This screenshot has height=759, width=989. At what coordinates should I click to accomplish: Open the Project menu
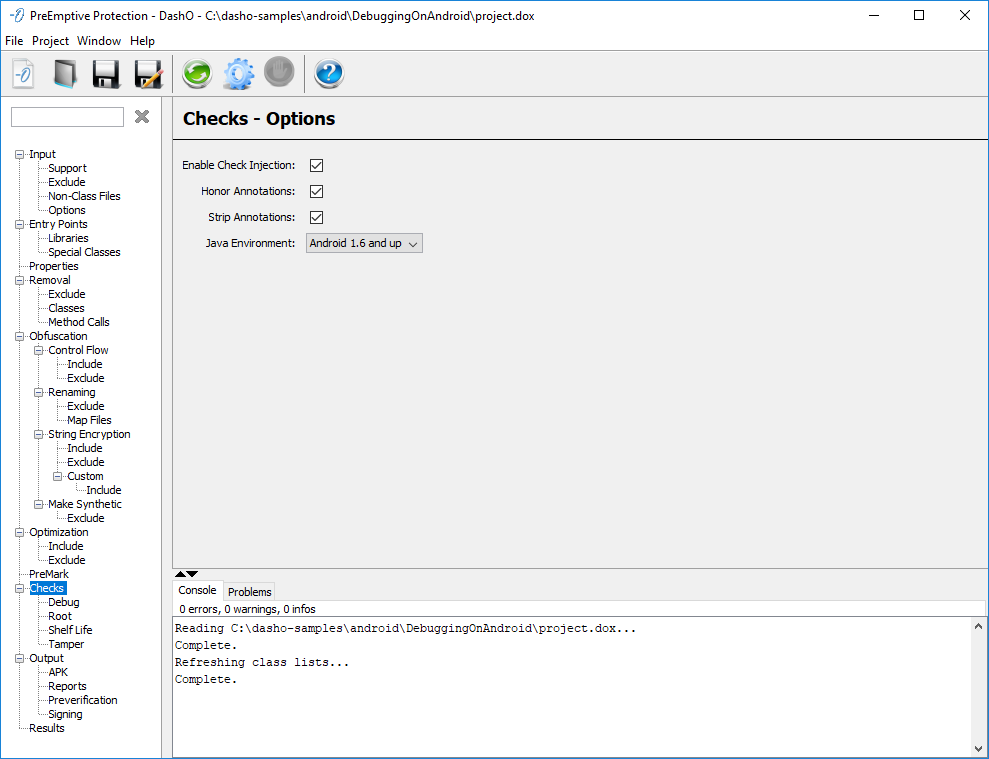click(50, 41)
